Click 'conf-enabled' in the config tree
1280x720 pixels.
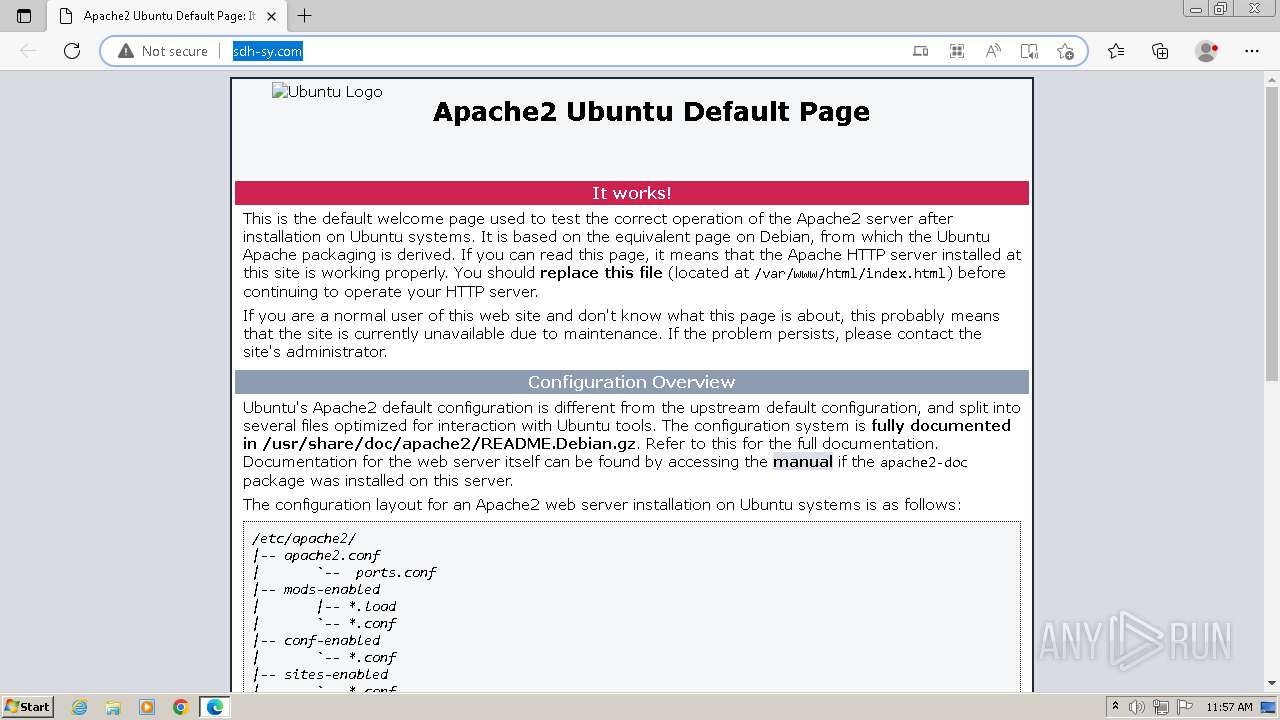coord(332,641)
